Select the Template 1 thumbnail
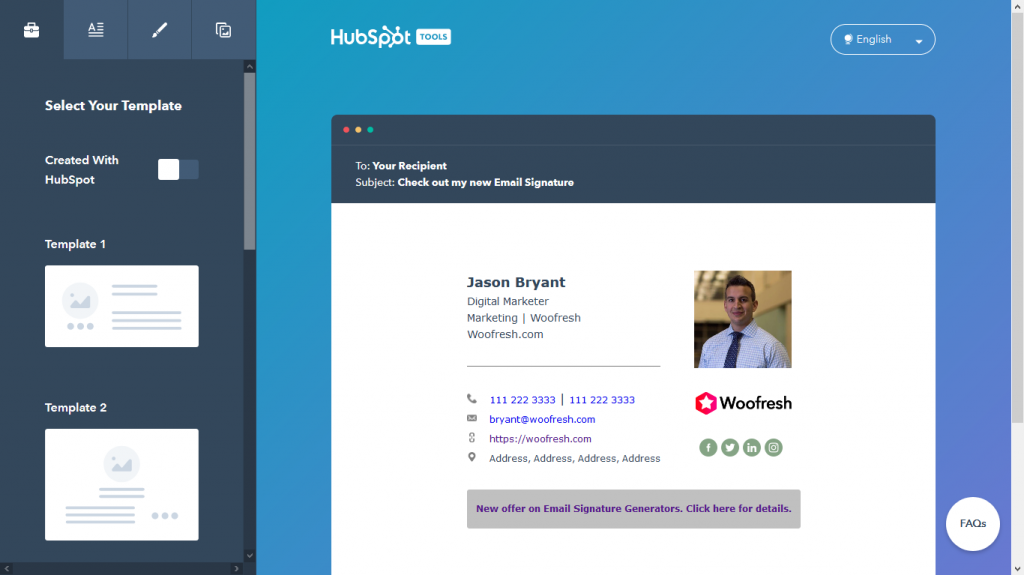Viewport: 1024px width, 575px height. 121,306
